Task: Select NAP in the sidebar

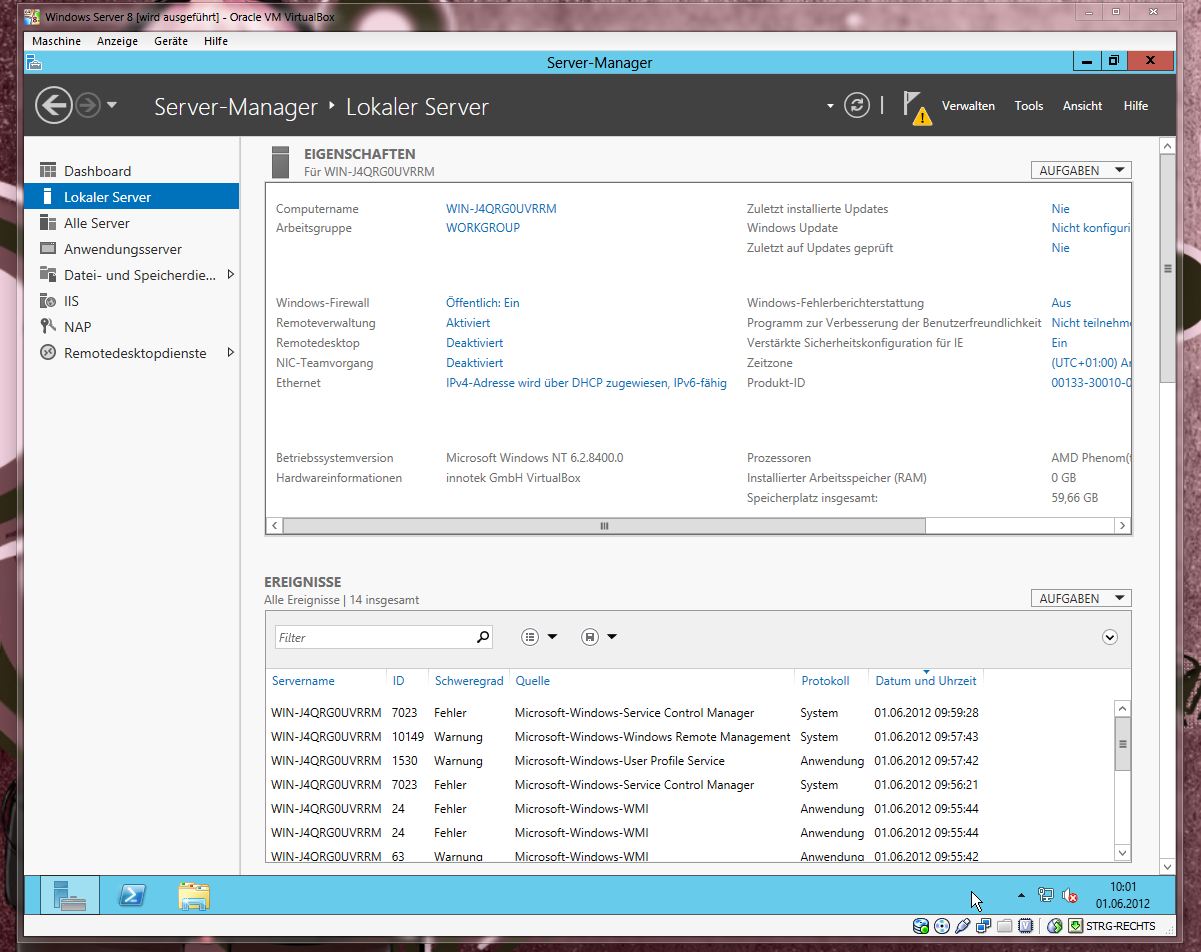Action: pos(131,327)
